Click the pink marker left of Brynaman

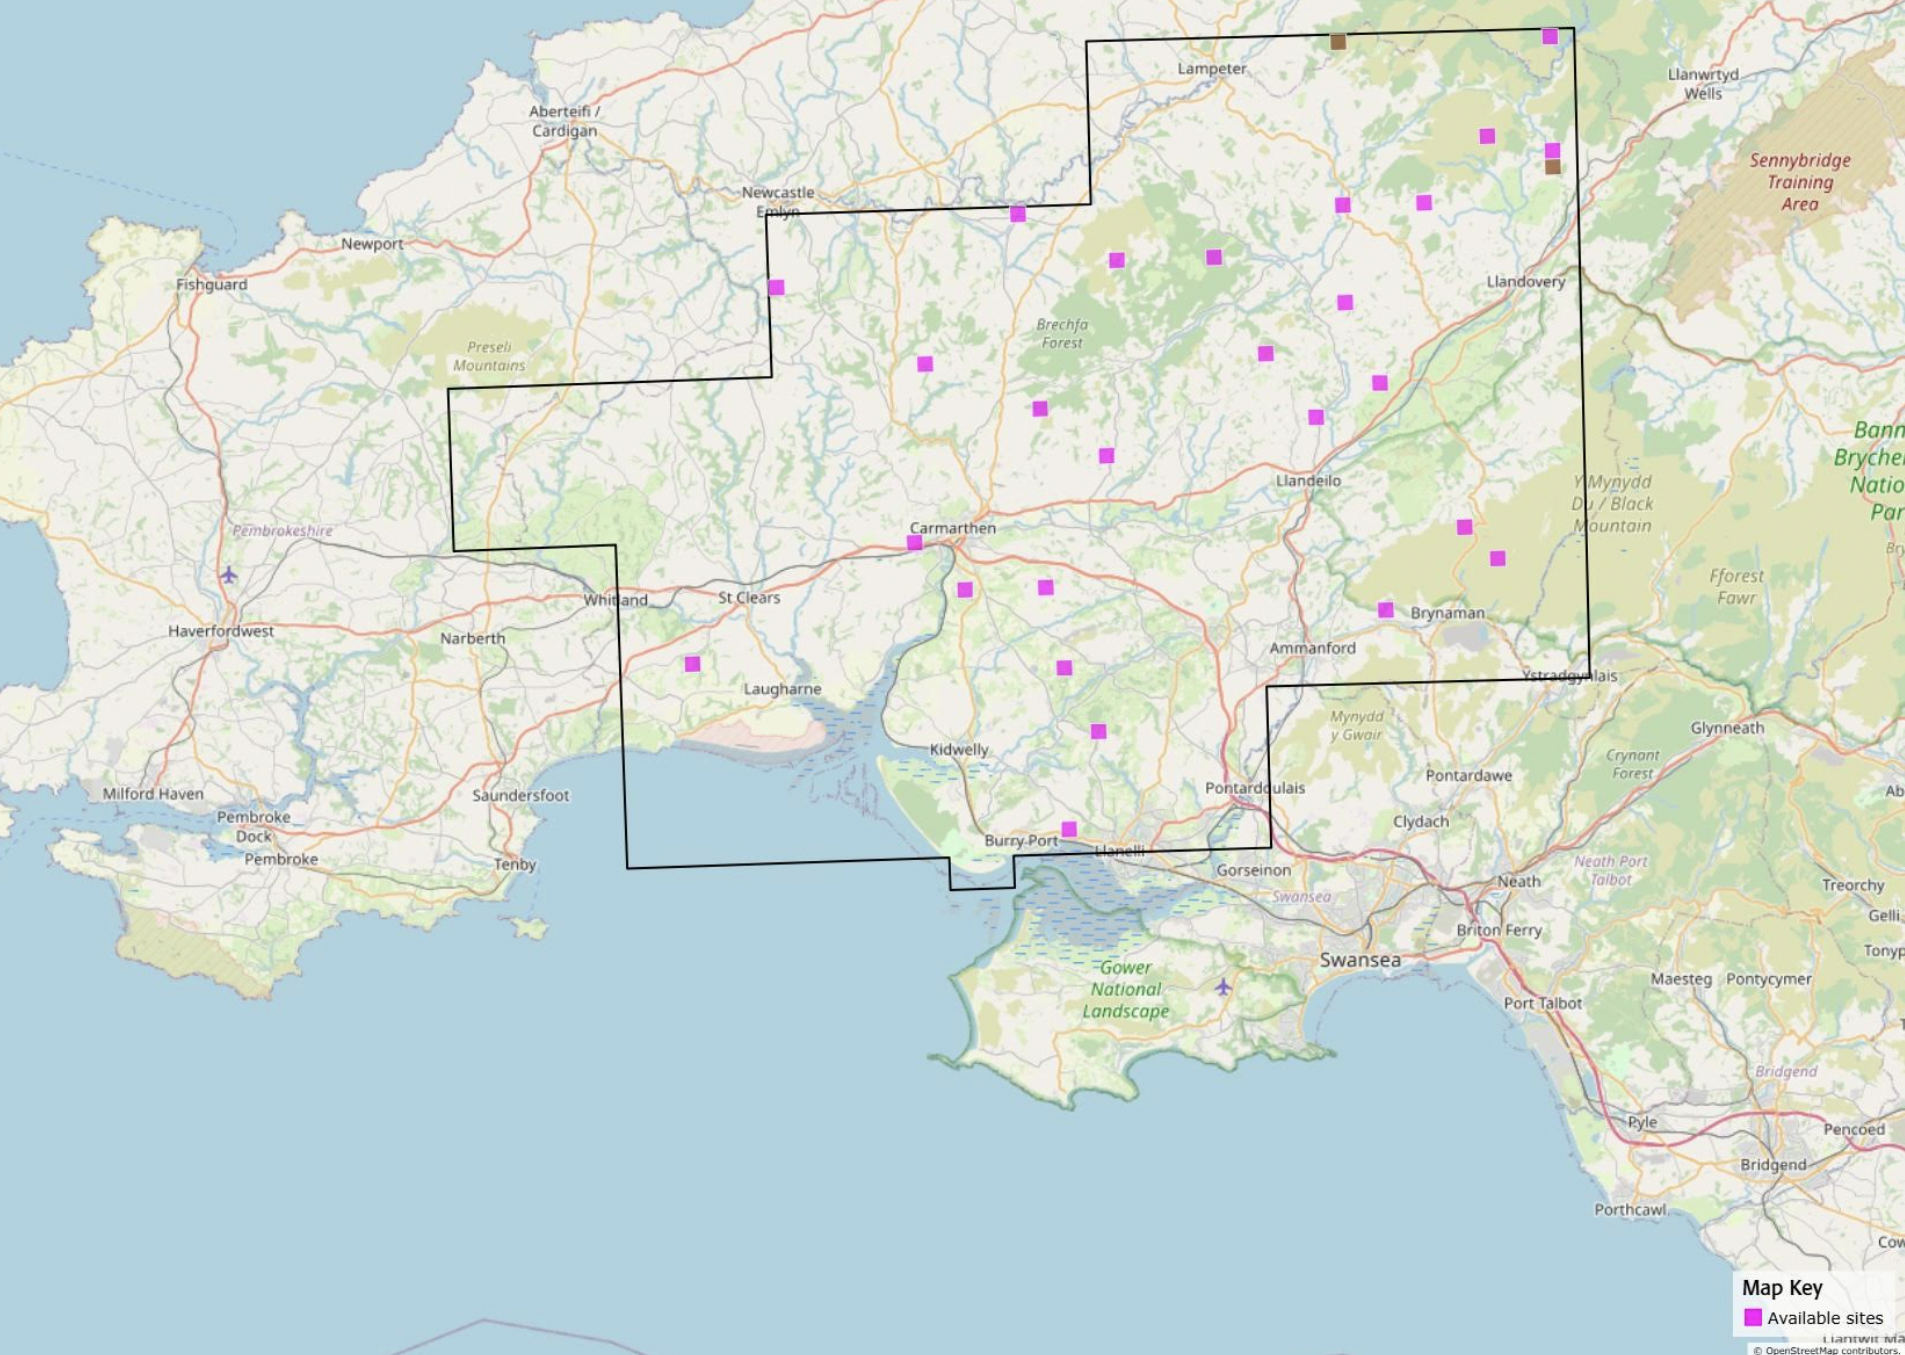pyautogui.click(x=1385, y=610)
